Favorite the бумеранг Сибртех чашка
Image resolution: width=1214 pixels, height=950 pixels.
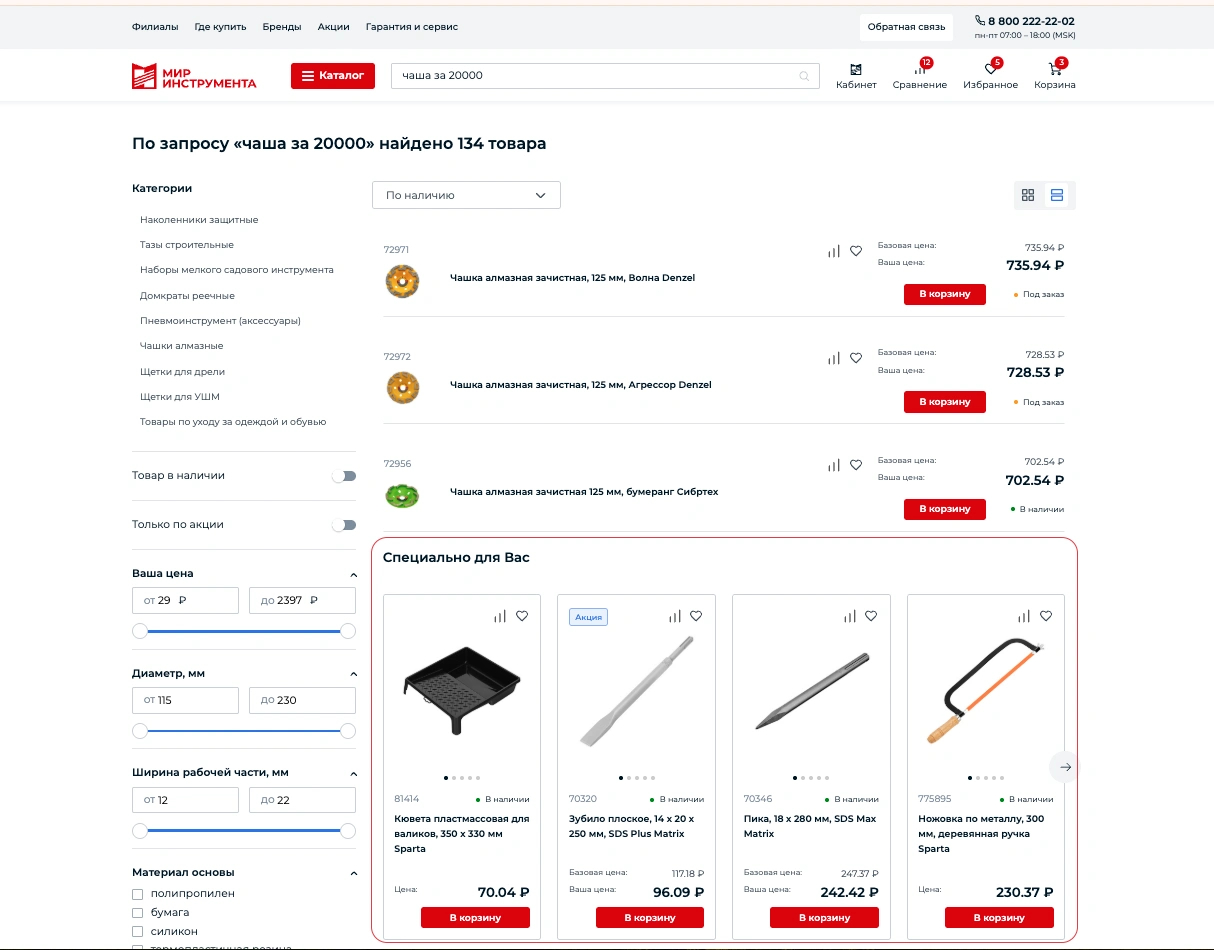coord(856,465)
